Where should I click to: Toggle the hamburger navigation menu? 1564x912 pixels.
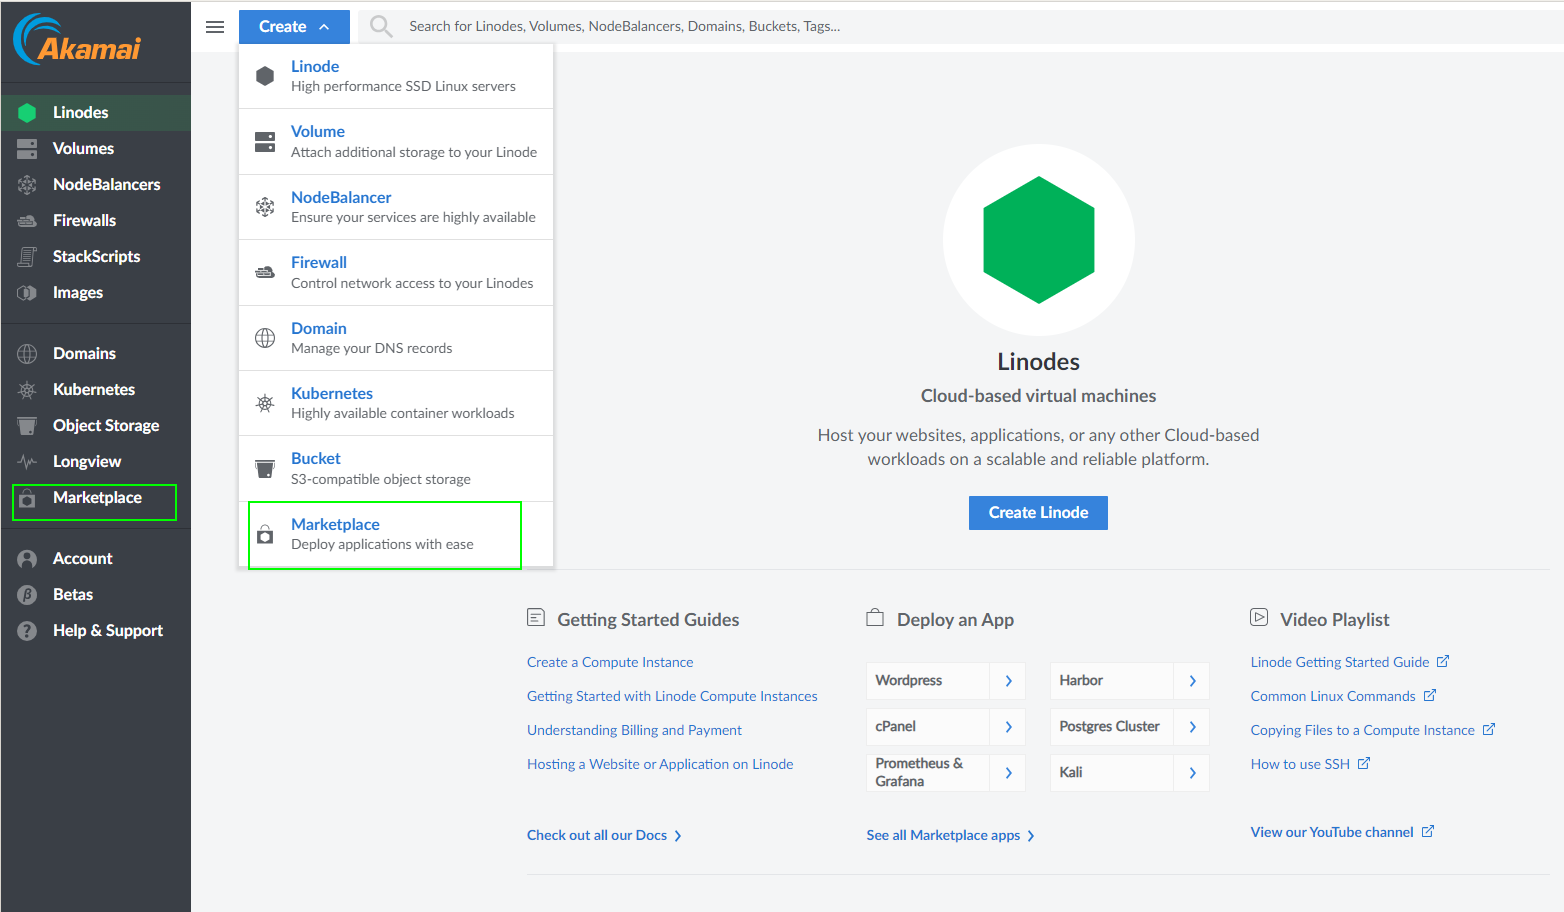coord(215,26)
